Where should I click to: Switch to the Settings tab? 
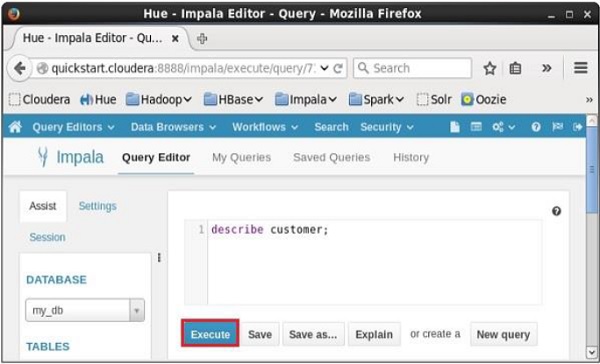(x=98, y=206)
